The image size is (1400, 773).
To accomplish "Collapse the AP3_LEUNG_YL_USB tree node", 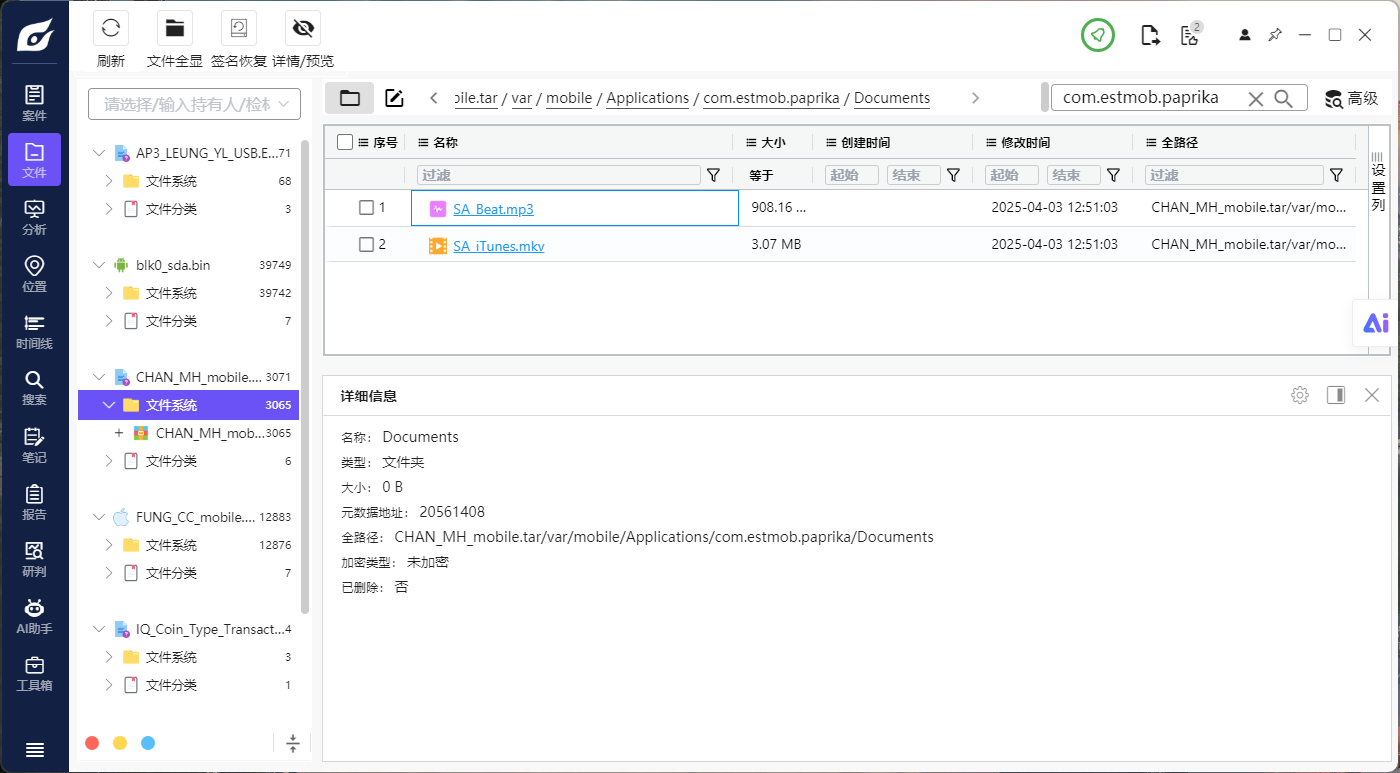I will 98,153.
